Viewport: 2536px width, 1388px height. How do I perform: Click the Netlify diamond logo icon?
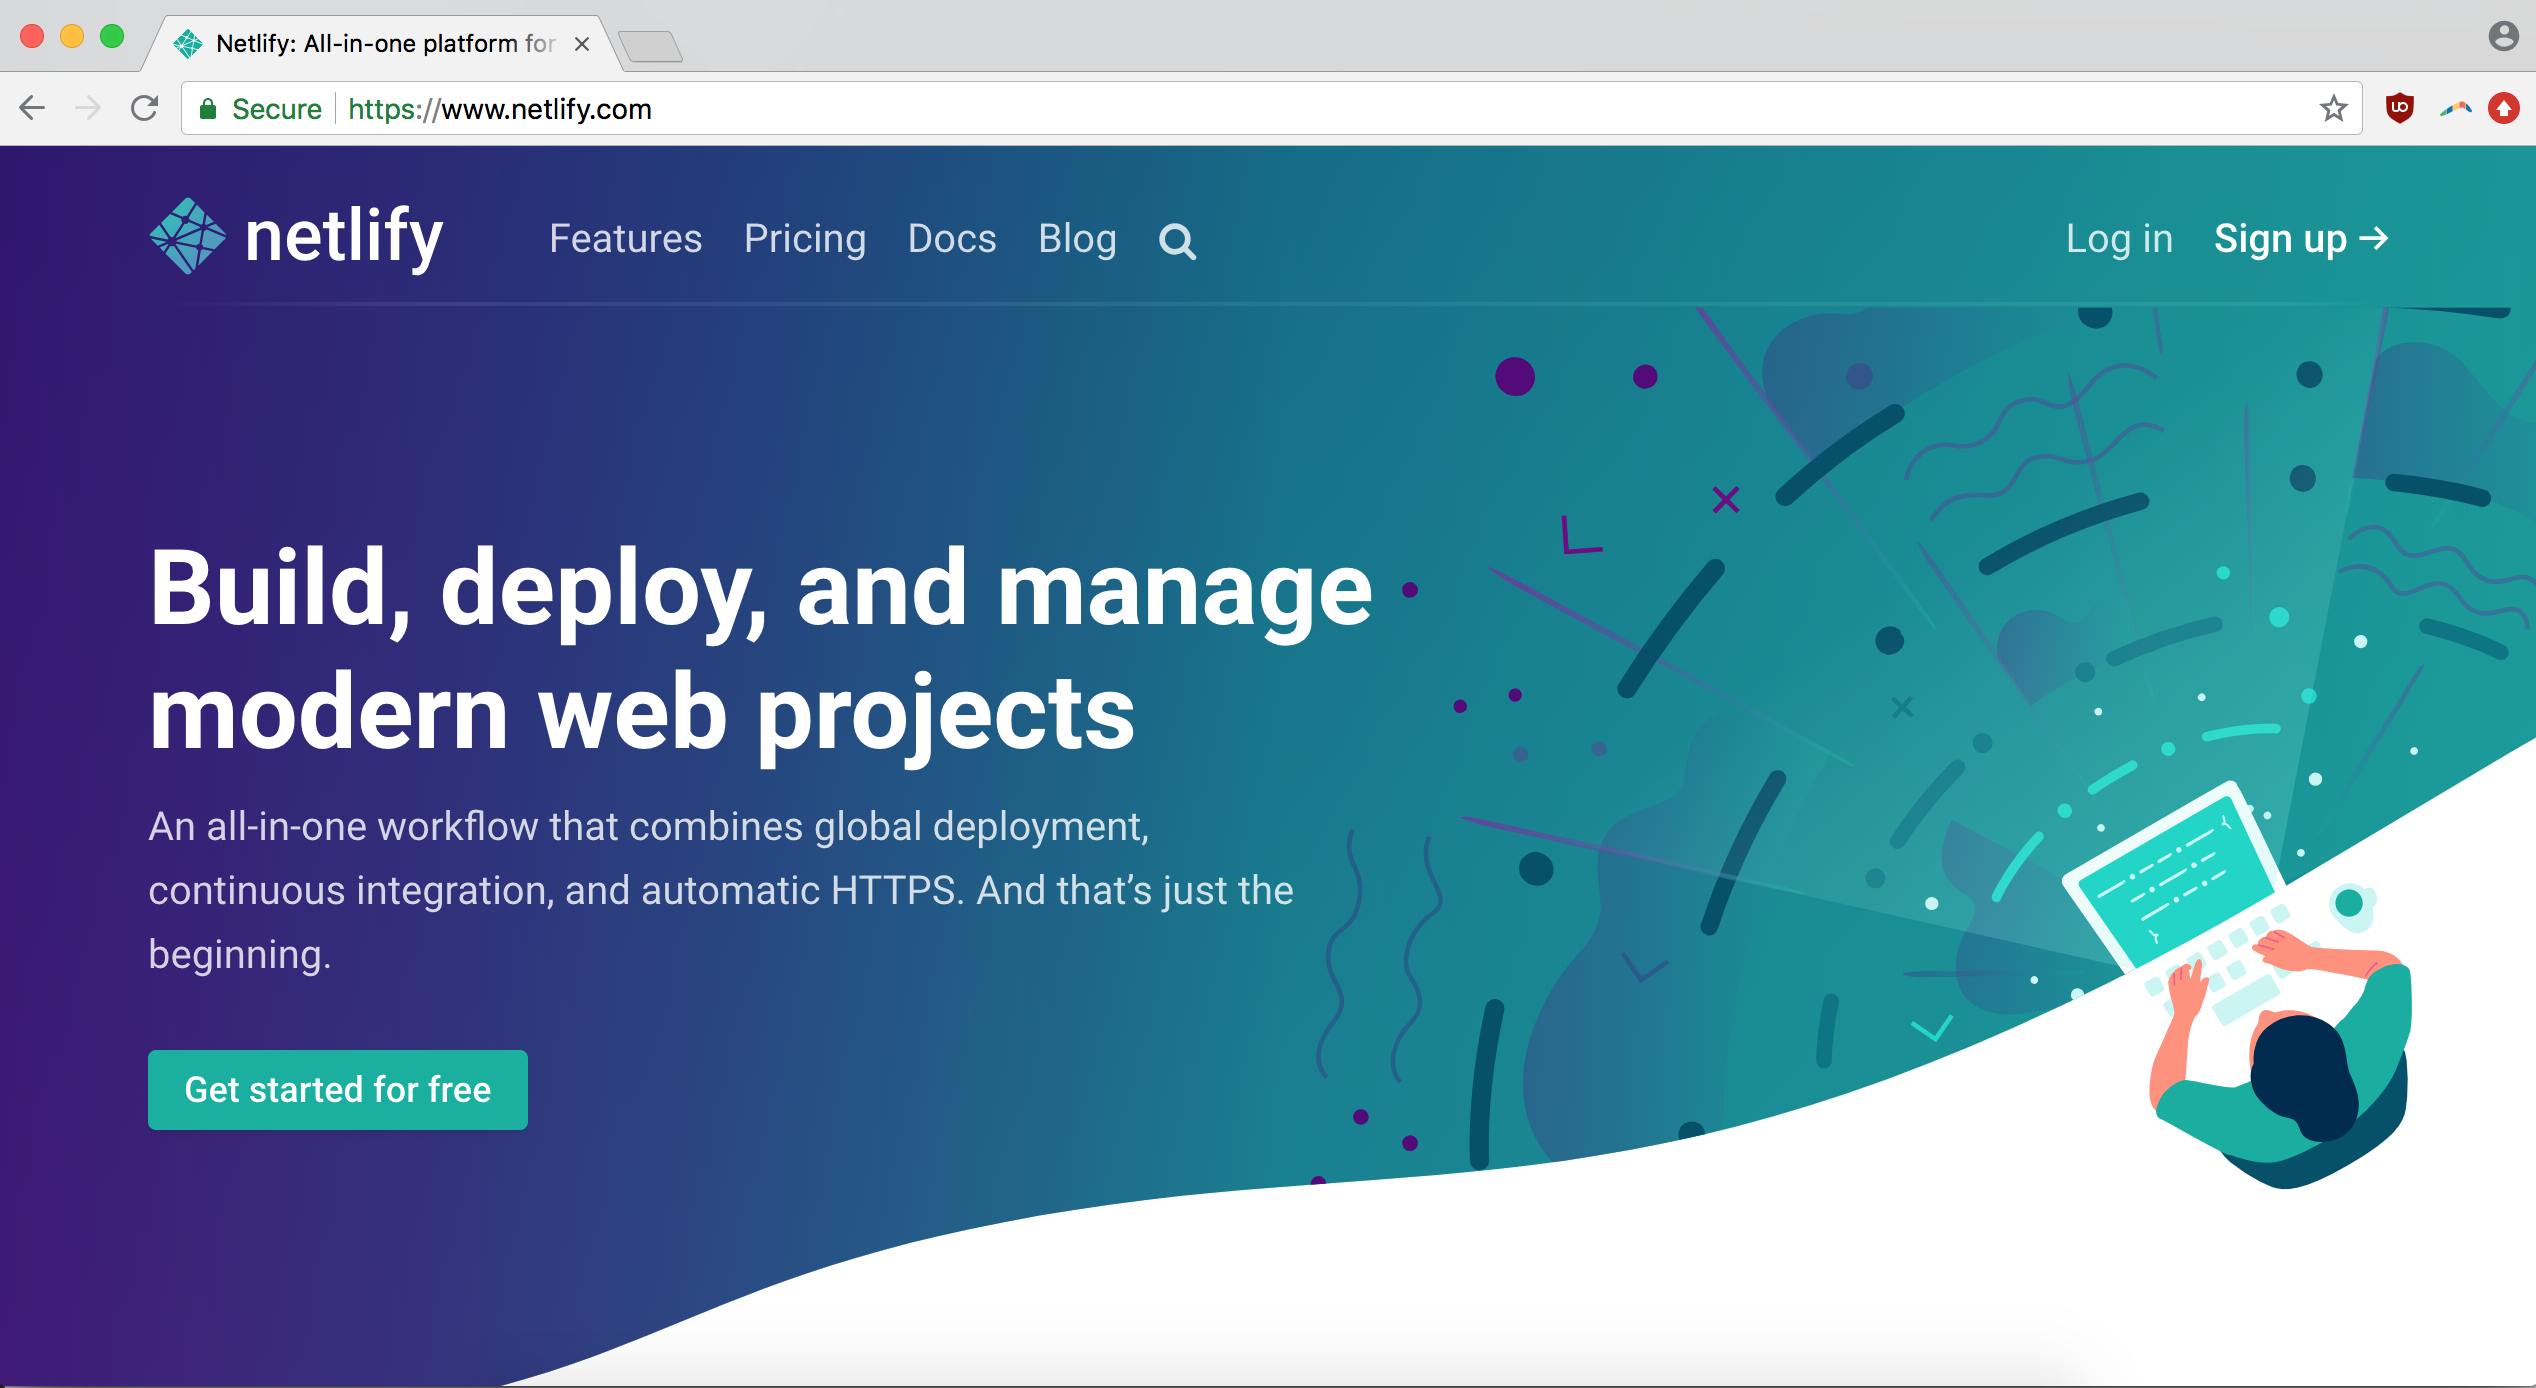click(x=187, y=237)
